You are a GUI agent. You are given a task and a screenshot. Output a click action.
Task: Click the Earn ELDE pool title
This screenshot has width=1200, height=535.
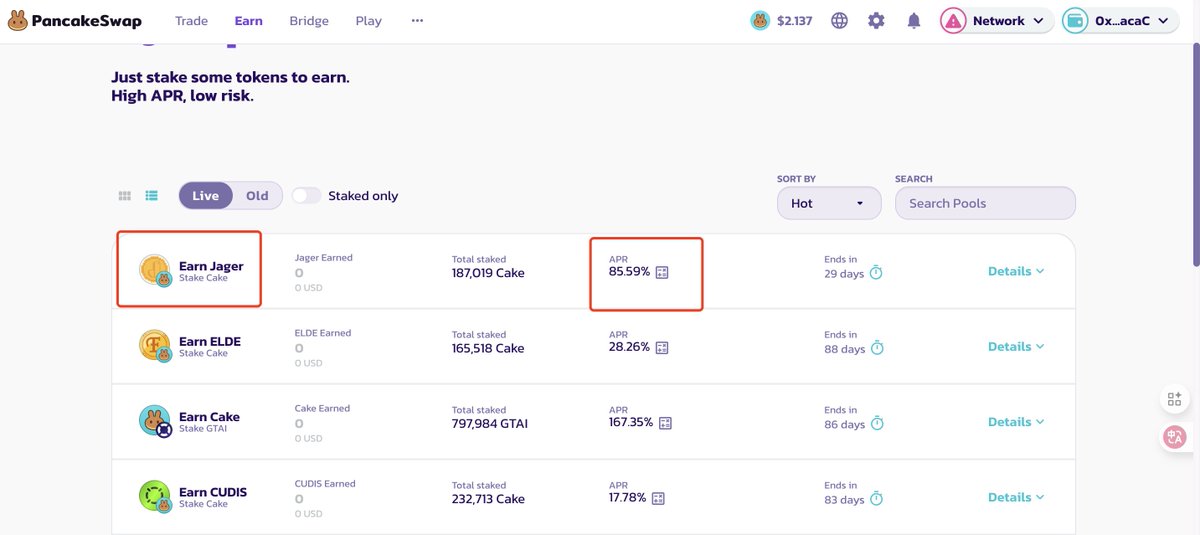[x=210, y=341]
